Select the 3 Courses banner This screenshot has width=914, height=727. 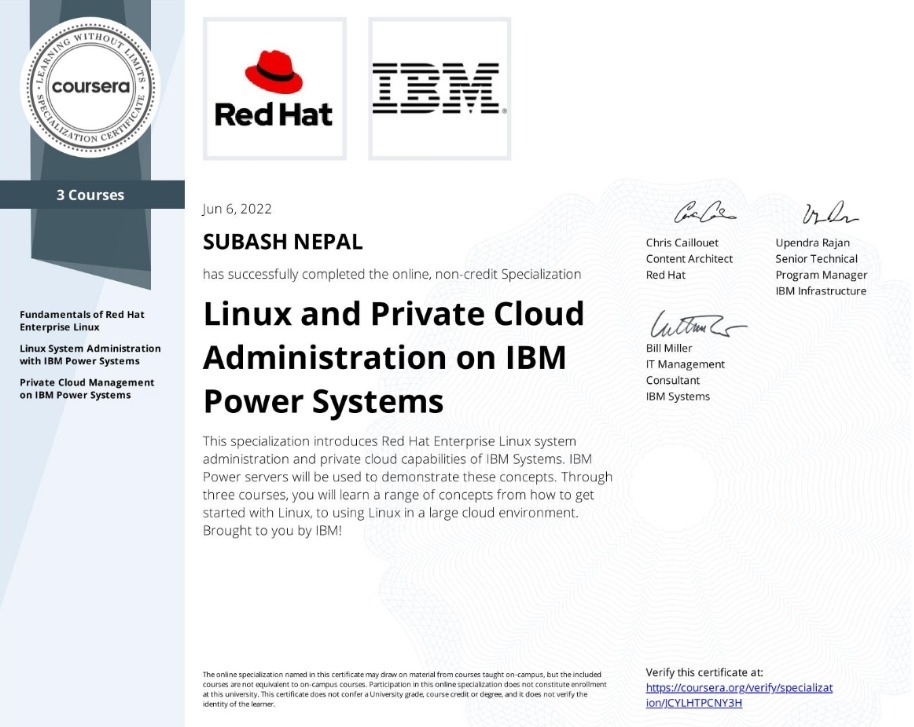(x=92, y=195)
